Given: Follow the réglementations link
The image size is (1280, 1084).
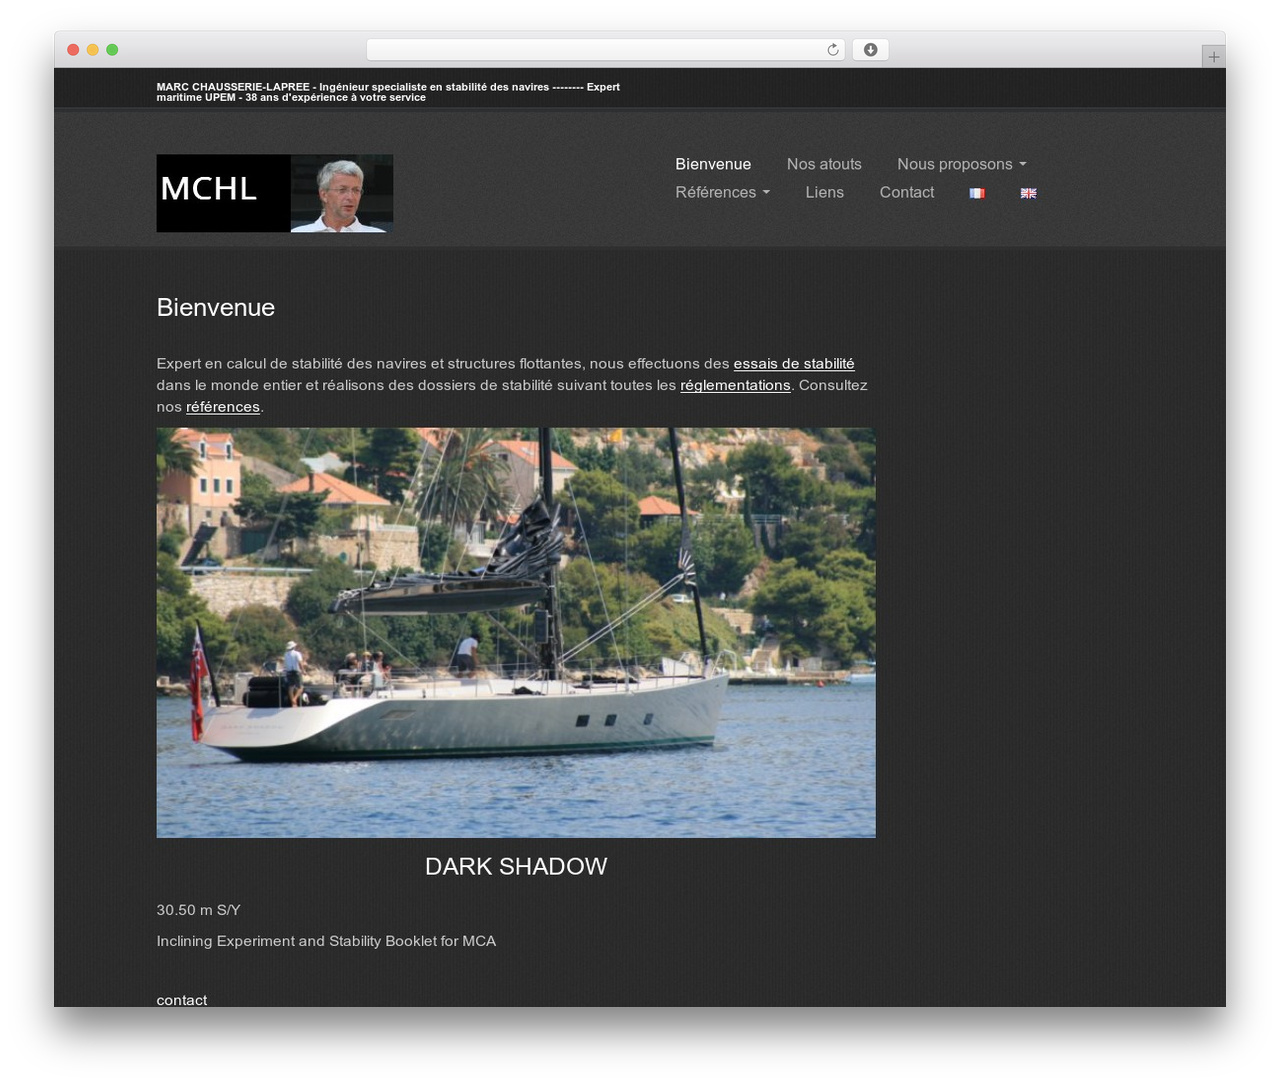Looking at the screenshot, I should [x=735, y=385].
